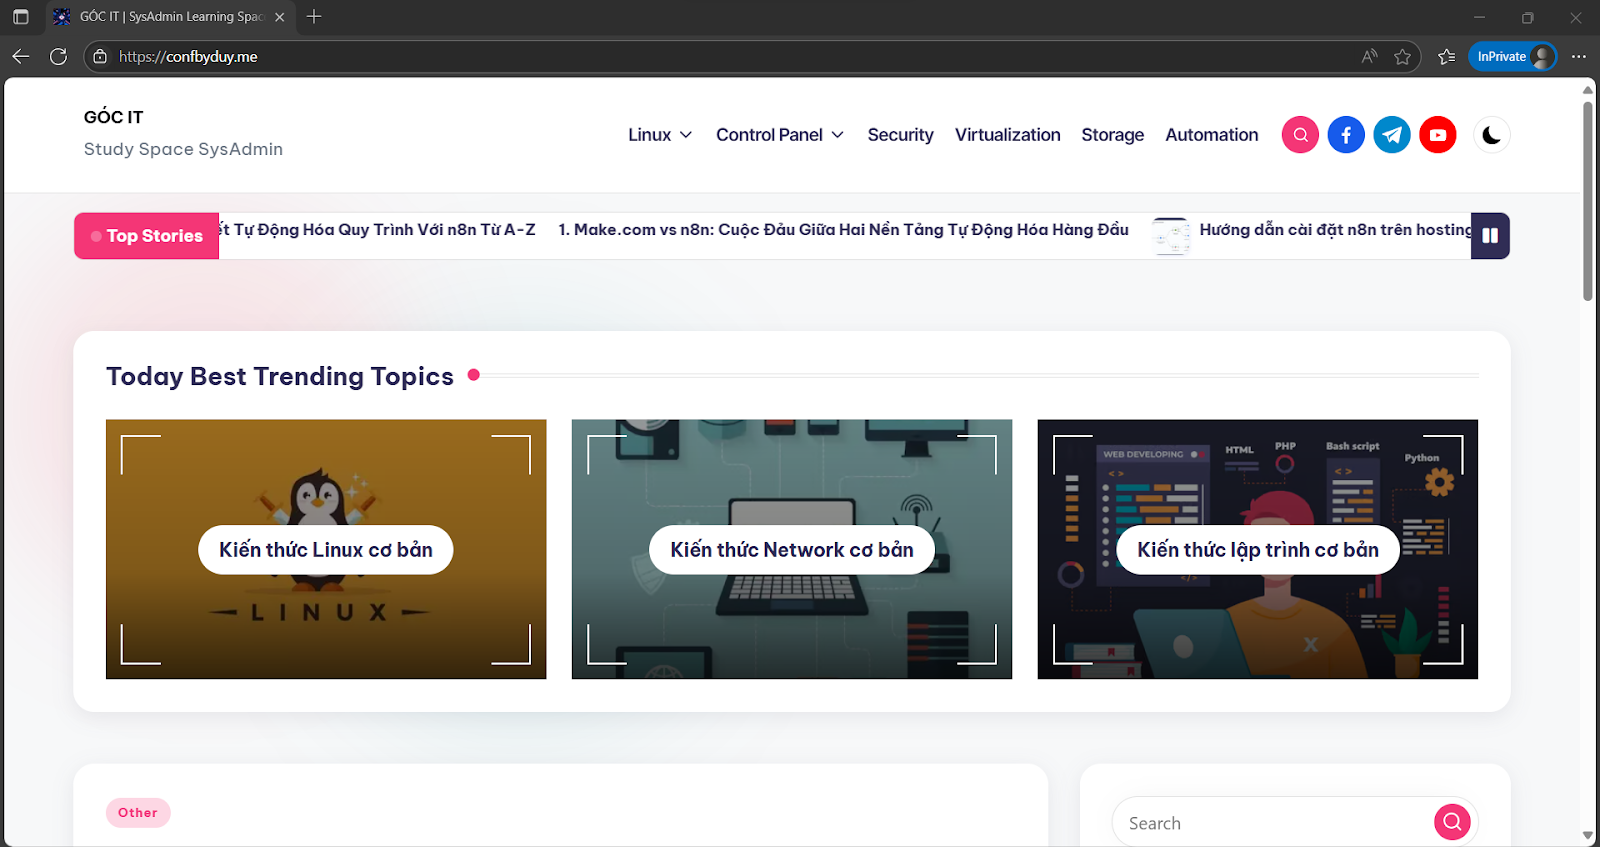This screenshot has width=1600, height=847.
Task: Go to the Virtualization section
Action: [x=1007, y=135]
